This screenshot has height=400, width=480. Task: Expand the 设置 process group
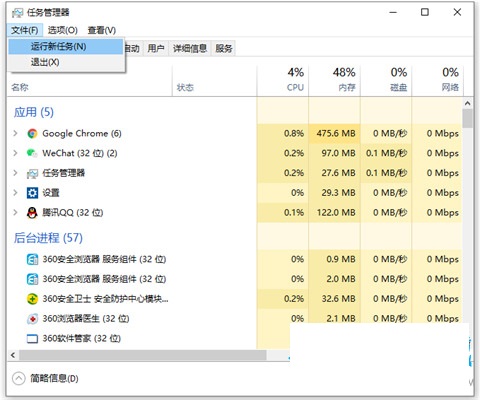(x=15, y=192)
